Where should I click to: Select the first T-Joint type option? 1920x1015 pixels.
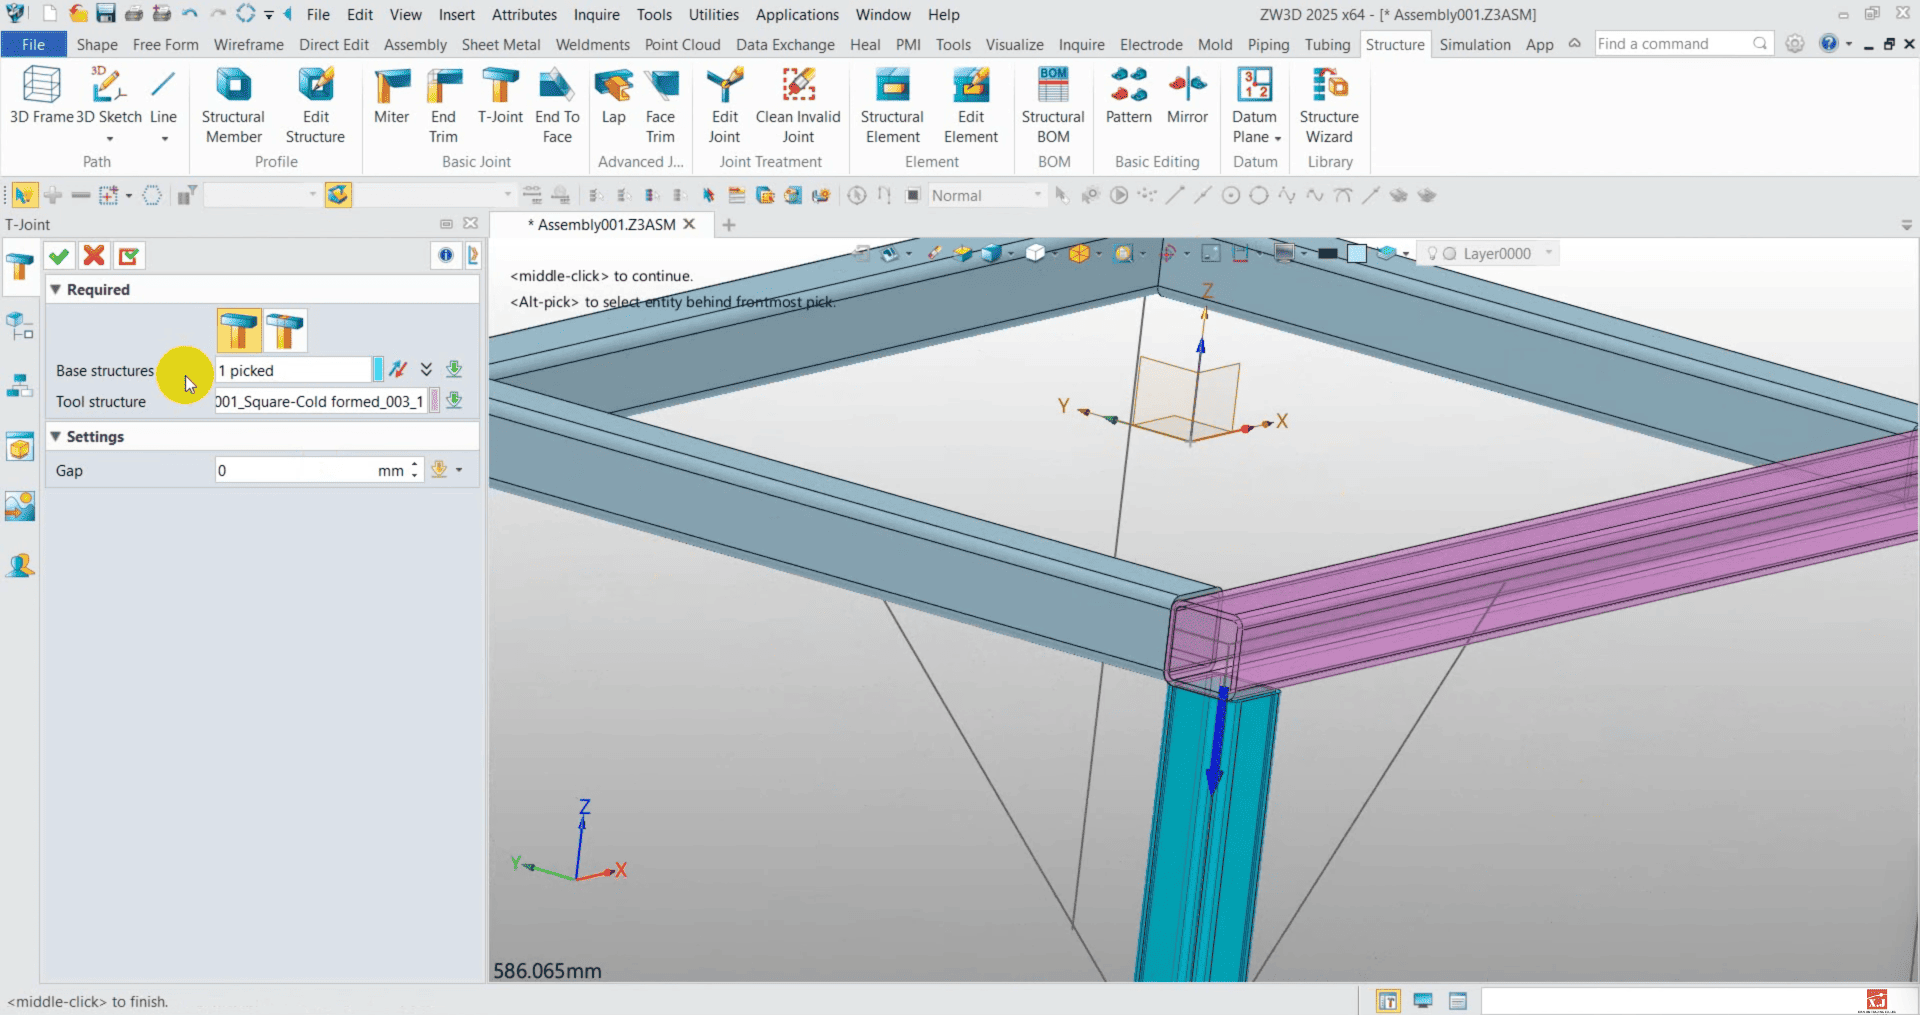pyautogui.click(x=239, y=330)
